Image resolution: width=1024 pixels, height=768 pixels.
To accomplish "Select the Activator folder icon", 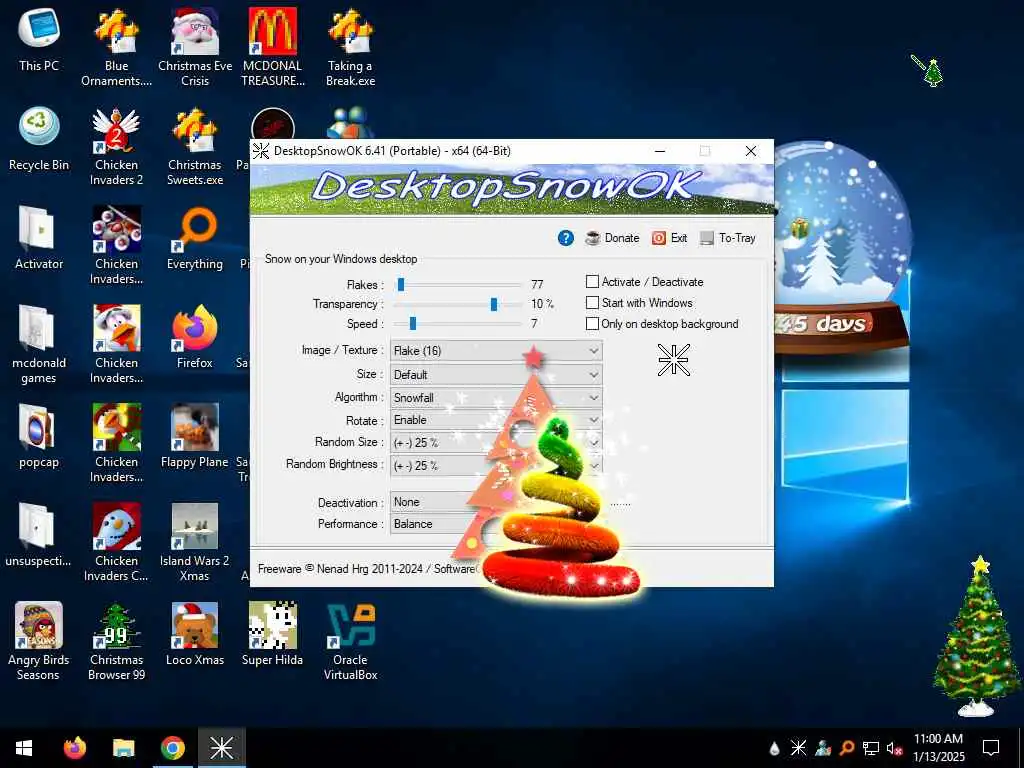I will (39, 238).
